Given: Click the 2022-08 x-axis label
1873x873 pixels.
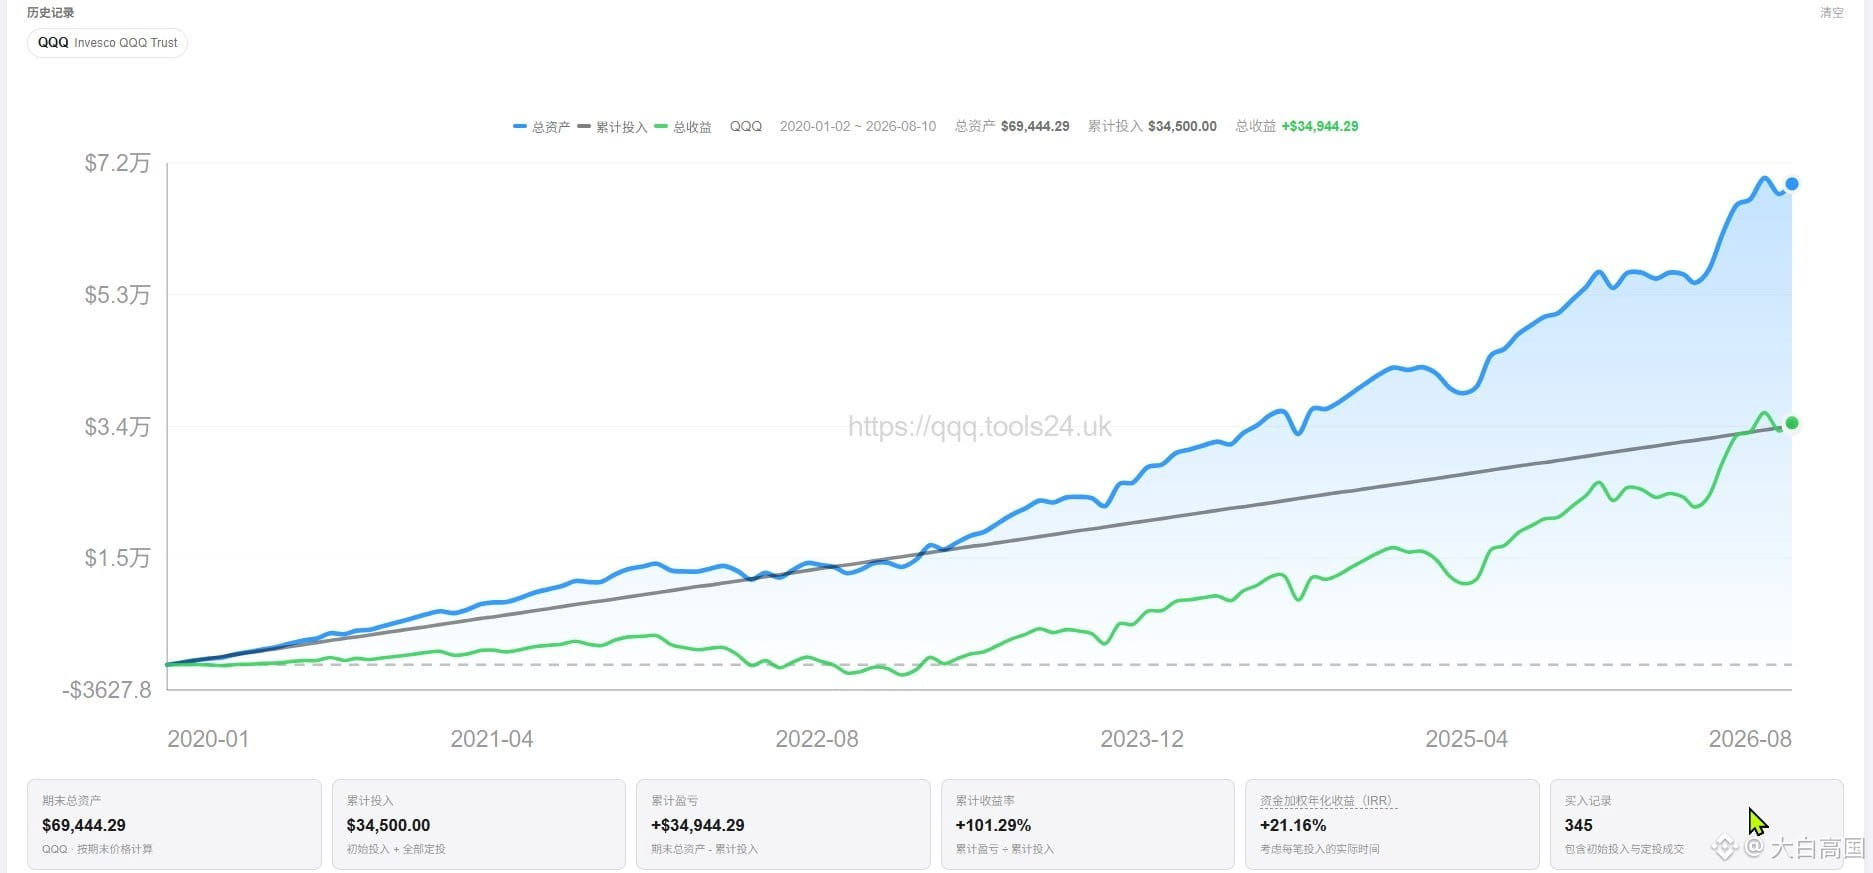Looking at the screenshot, I should click(817, 739).
